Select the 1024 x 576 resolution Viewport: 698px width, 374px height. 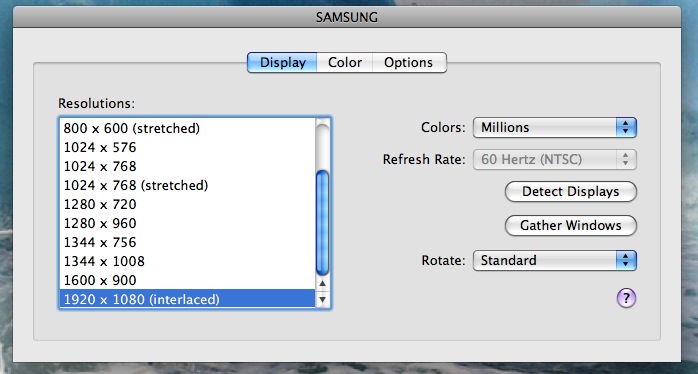[187, 147]
